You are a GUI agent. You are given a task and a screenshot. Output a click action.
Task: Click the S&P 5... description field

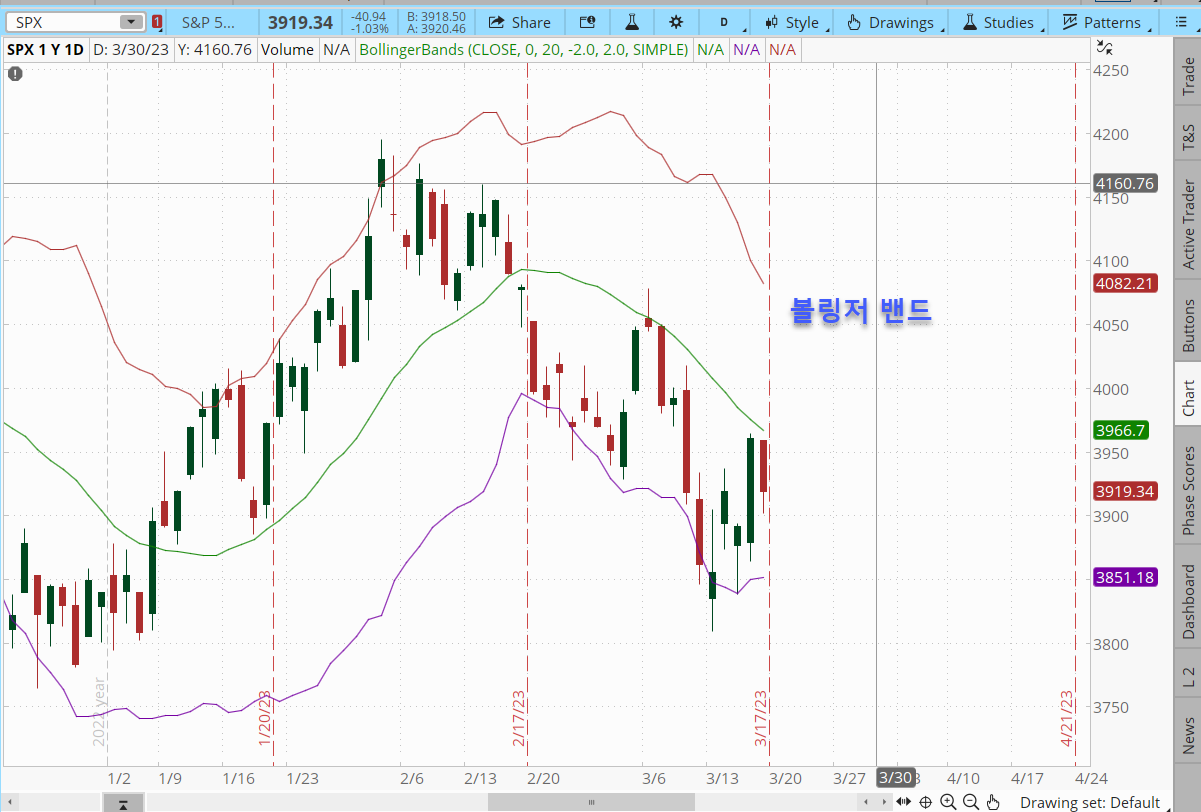point(212,22)
